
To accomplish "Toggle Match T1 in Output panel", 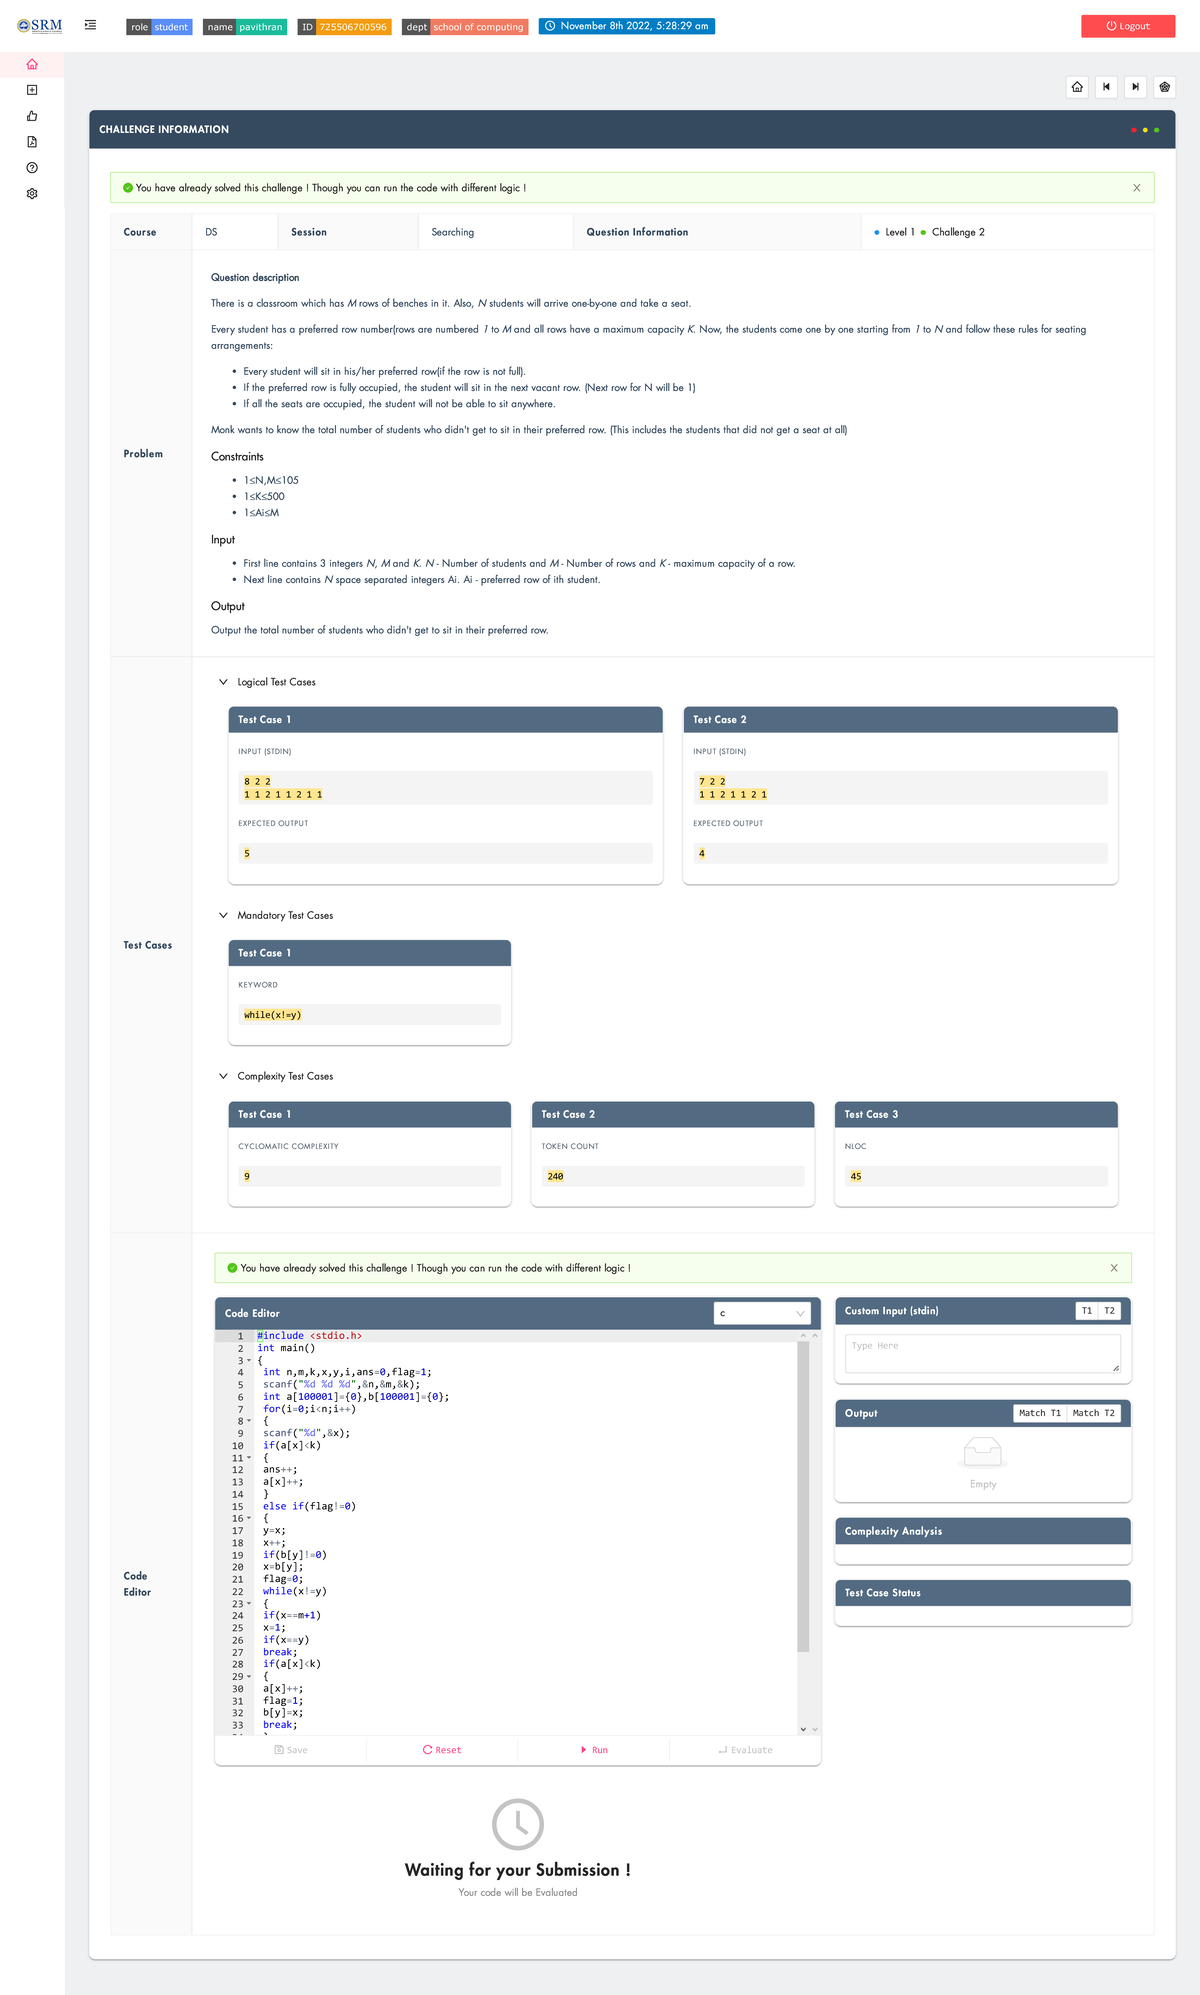I will (1040, 1413).
